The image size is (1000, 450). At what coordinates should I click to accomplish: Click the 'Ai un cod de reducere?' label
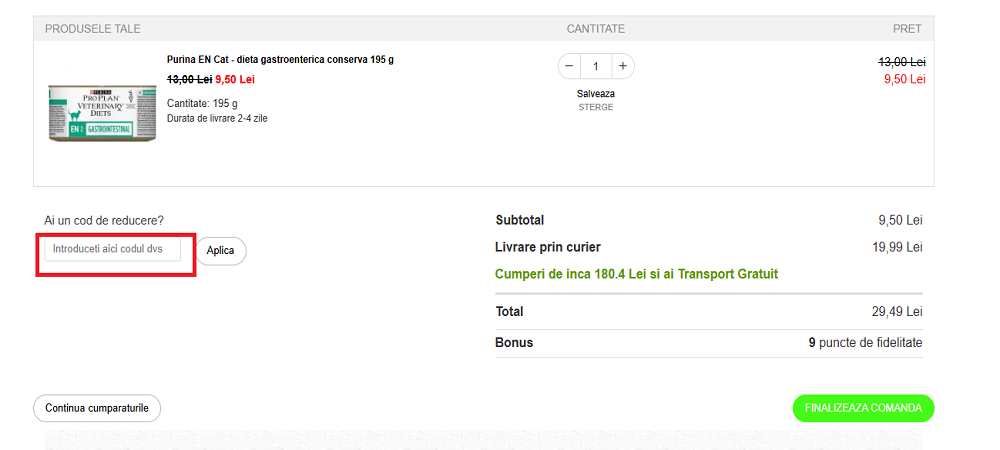click(x=104, y=220)
